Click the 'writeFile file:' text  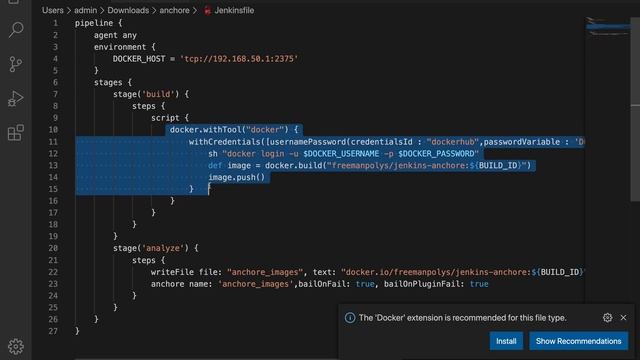point(187,272)
